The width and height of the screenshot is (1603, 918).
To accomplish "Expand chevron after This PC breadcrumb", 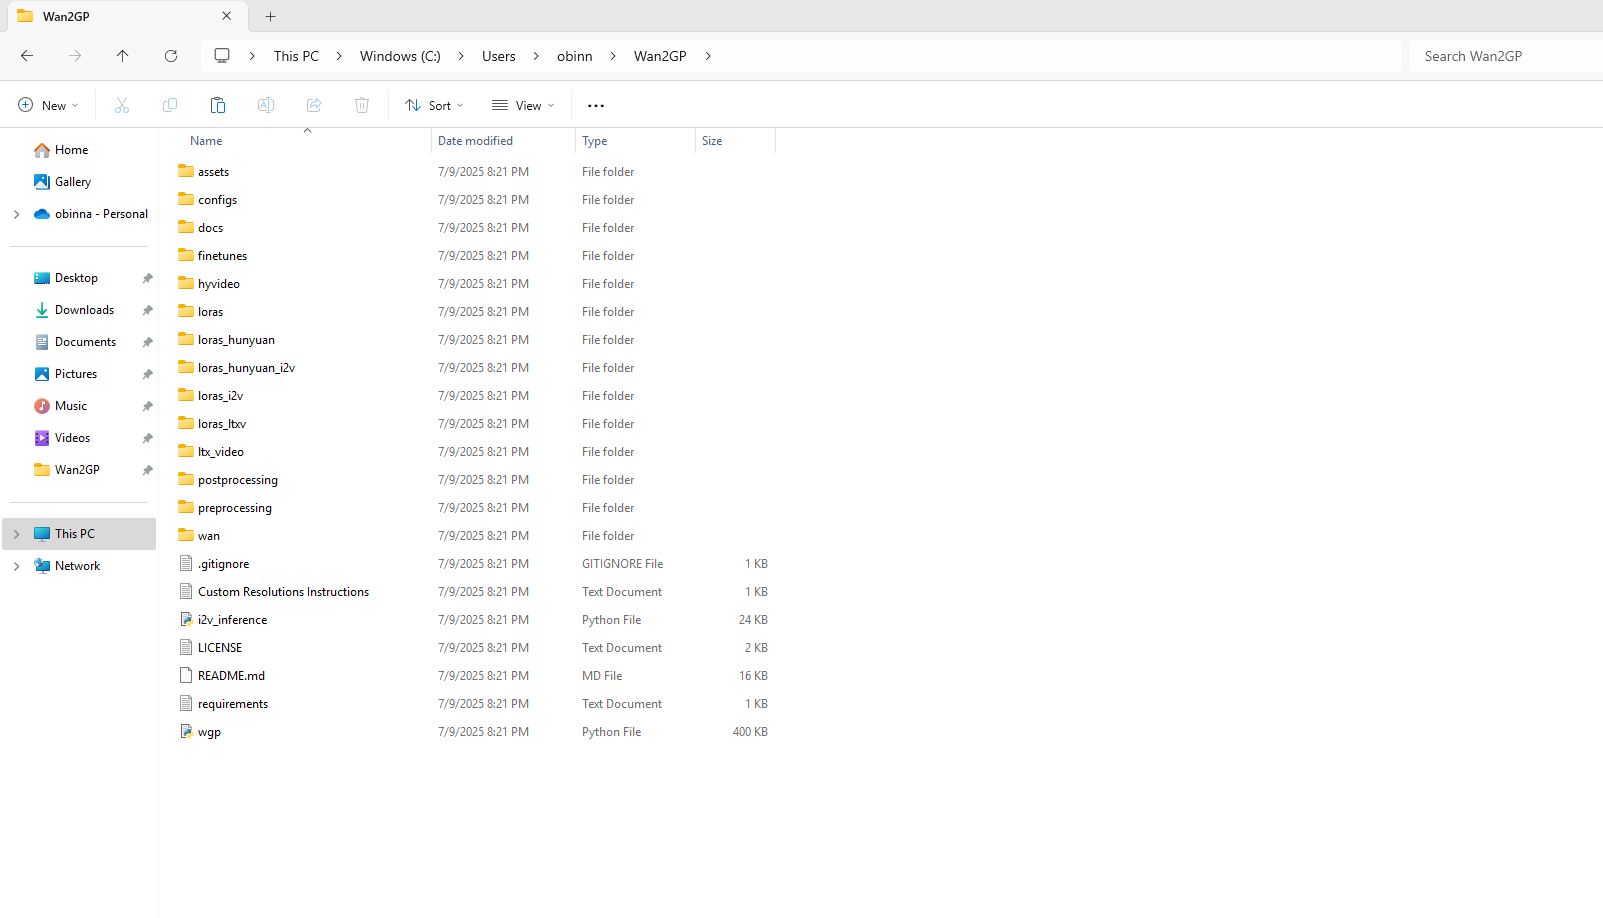I will coord(339,56).
